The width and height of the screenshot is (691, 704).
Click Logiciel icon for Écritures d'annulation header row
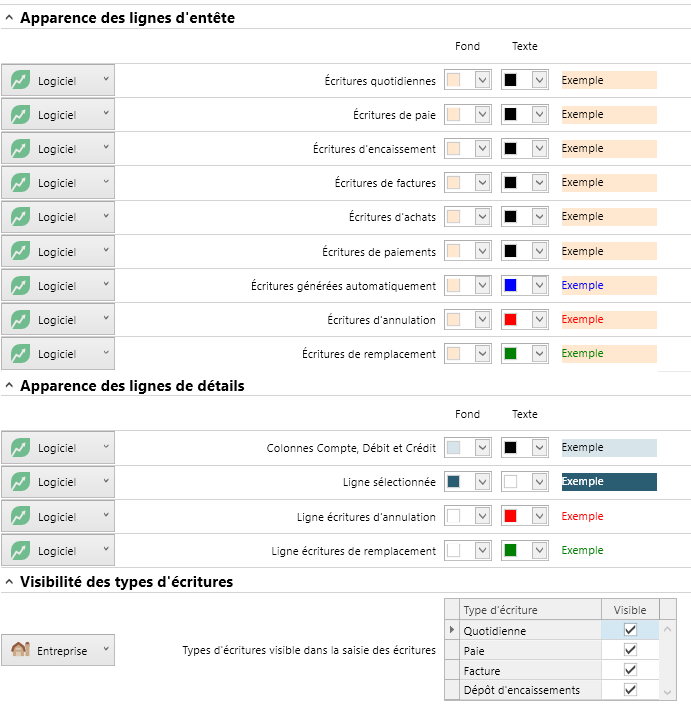[x=21, y=319]
